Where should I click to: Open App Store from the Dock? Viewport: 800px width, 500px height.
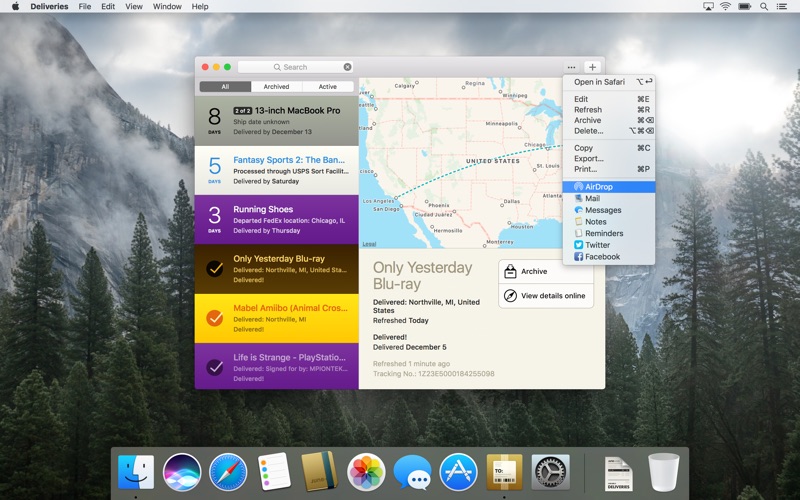click(458, 471)
